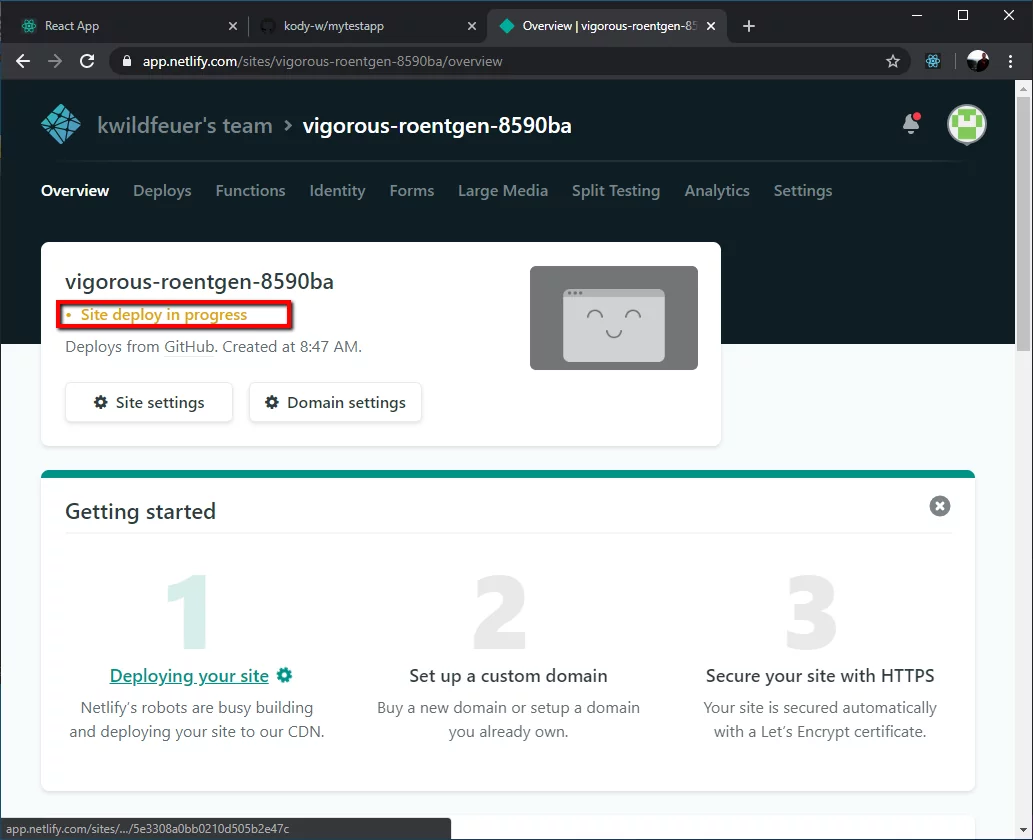Click the site preview thumbnail

[613, 318]
